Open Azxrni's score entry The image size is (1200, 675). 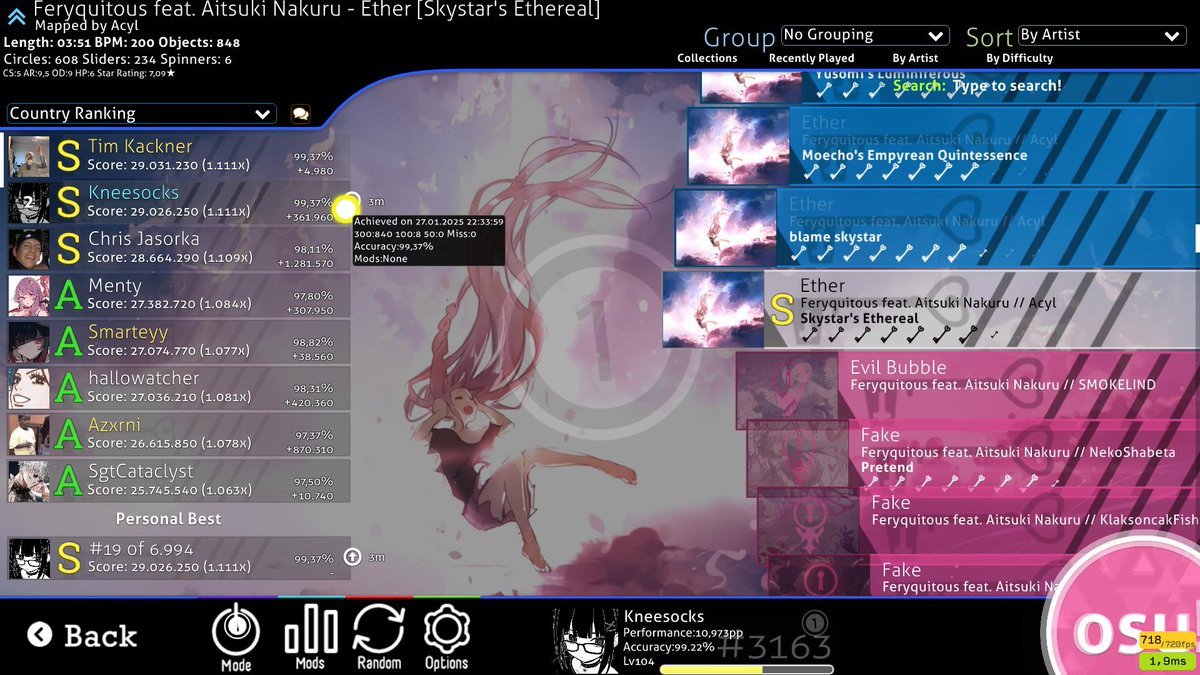(178, 435)
